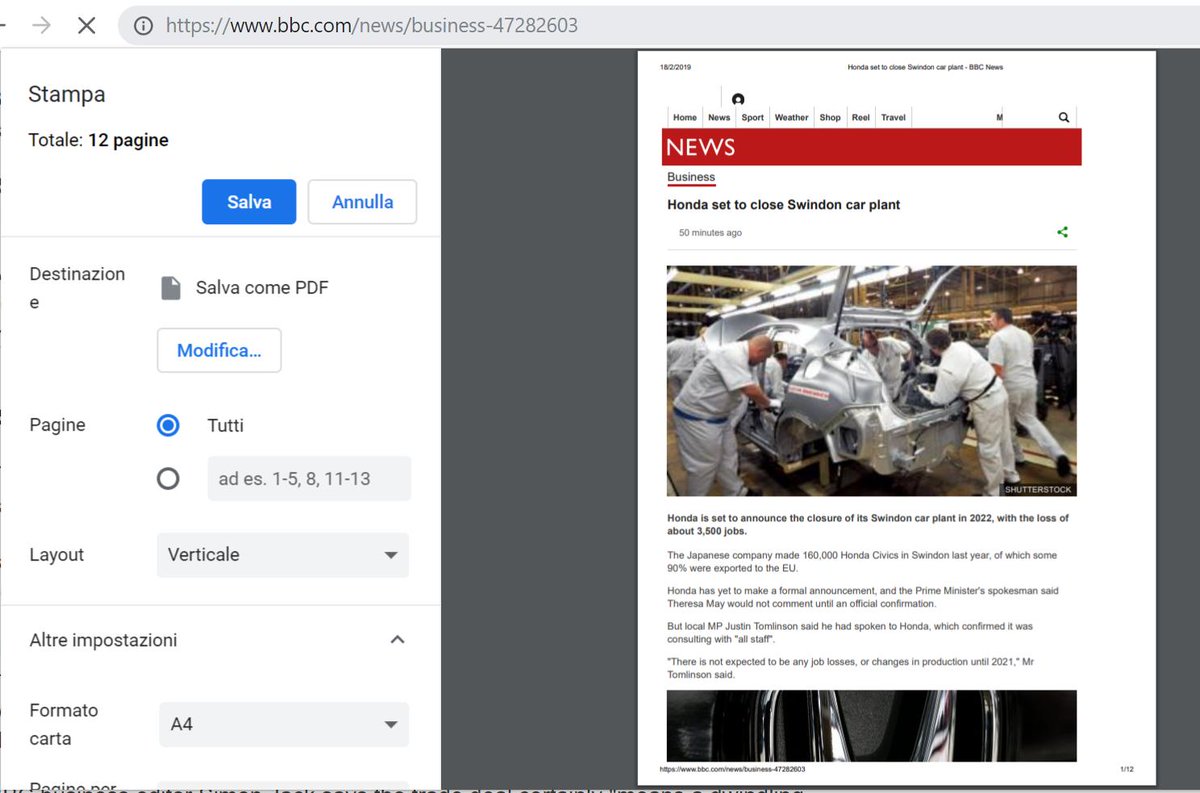
Task: Click the BBC URL in the address bar
Action: [x=372, y=26]
